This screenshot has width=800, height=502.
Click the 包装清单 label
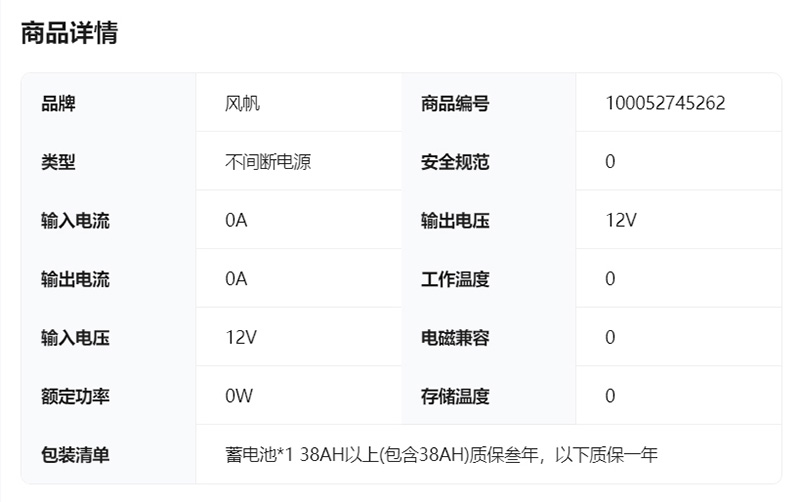pos(75,455)
